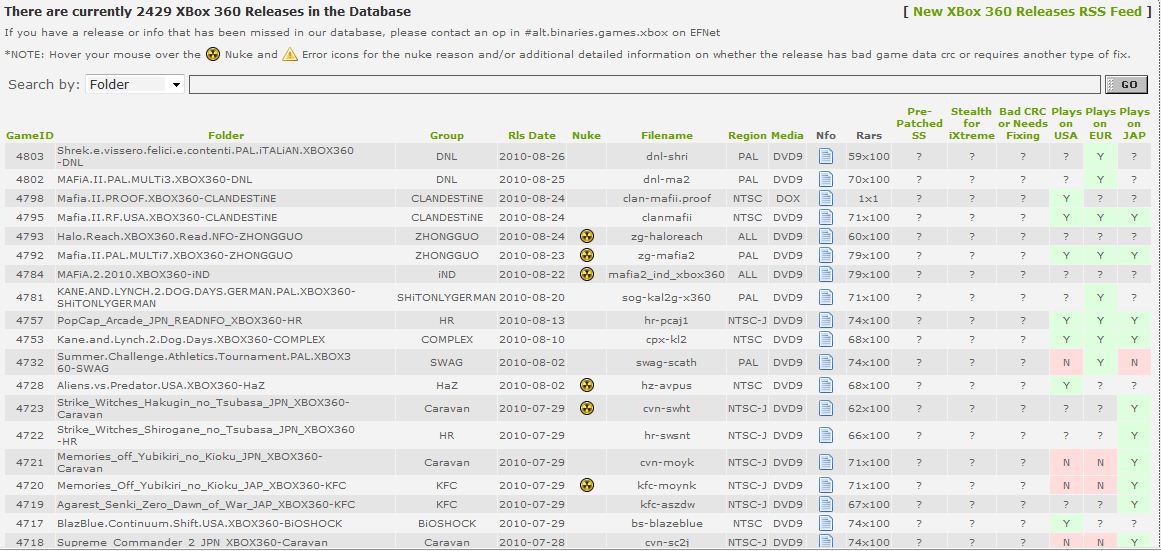Click filename cell mafia2_ind_xbox360
The width and height of the screenshot is (1161, 551).
(x=667, y=275)
